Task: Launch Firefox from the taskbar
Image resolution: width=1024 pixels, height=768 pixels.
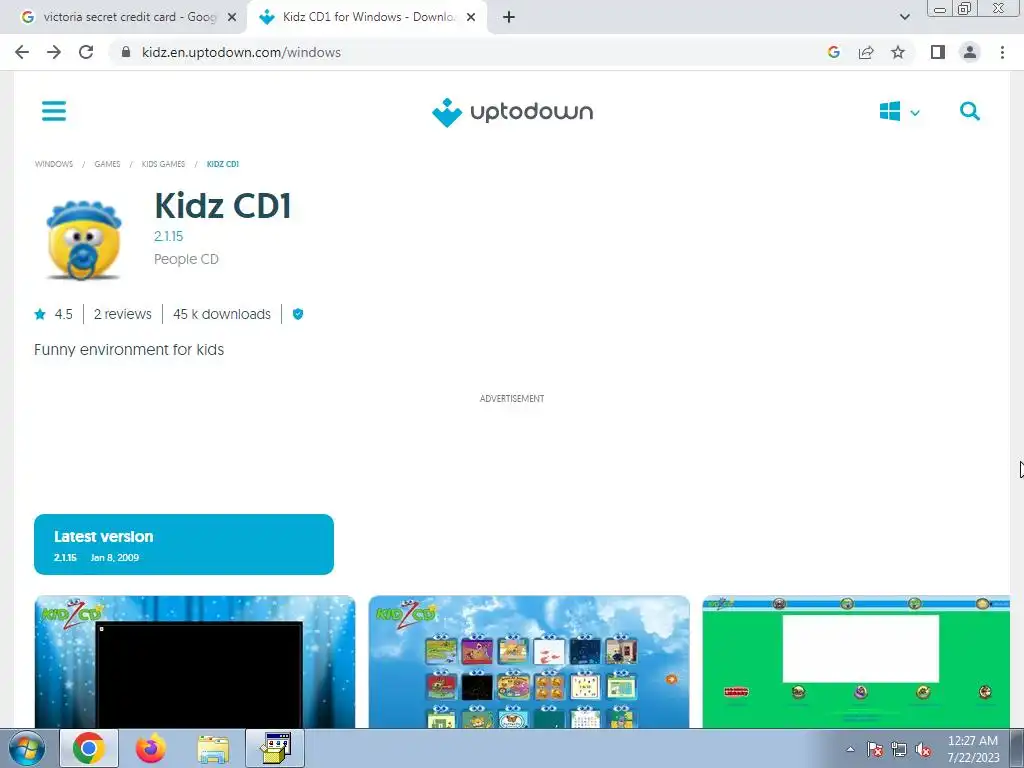Action: tap(151, 748)
